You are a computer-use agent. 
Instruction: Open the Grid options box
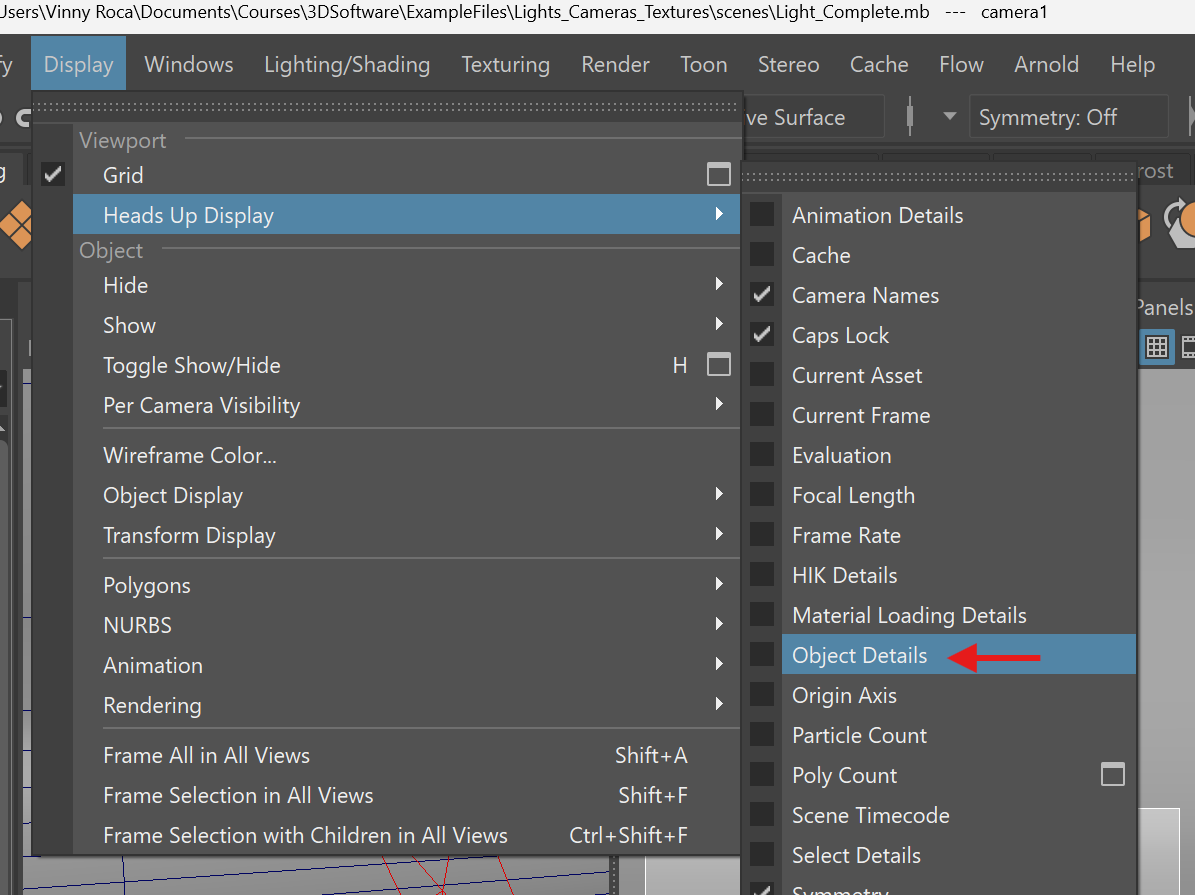pyautogui.click(x=718, y=175)
